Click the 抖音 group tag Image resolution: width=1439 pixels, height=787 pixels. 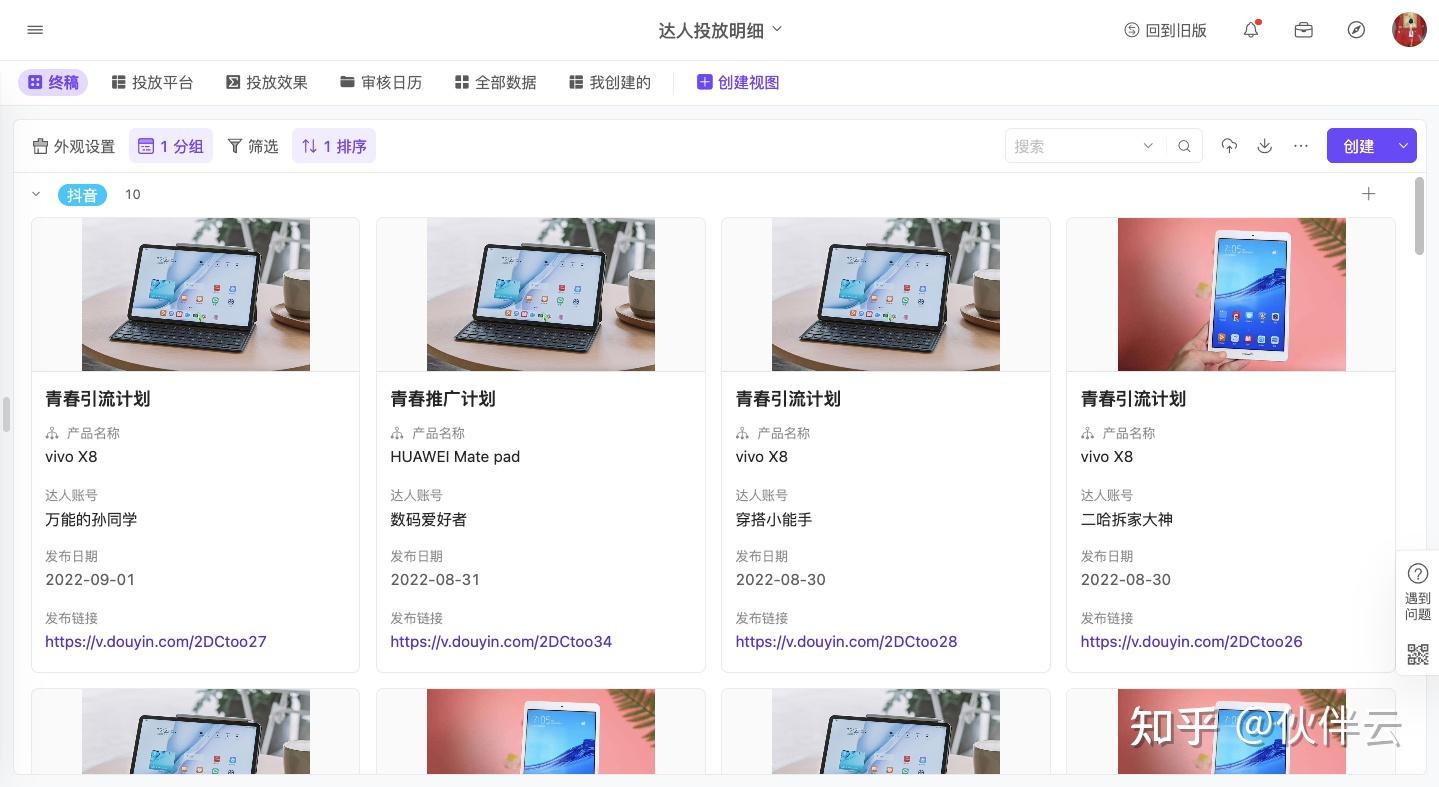[82, 194]
